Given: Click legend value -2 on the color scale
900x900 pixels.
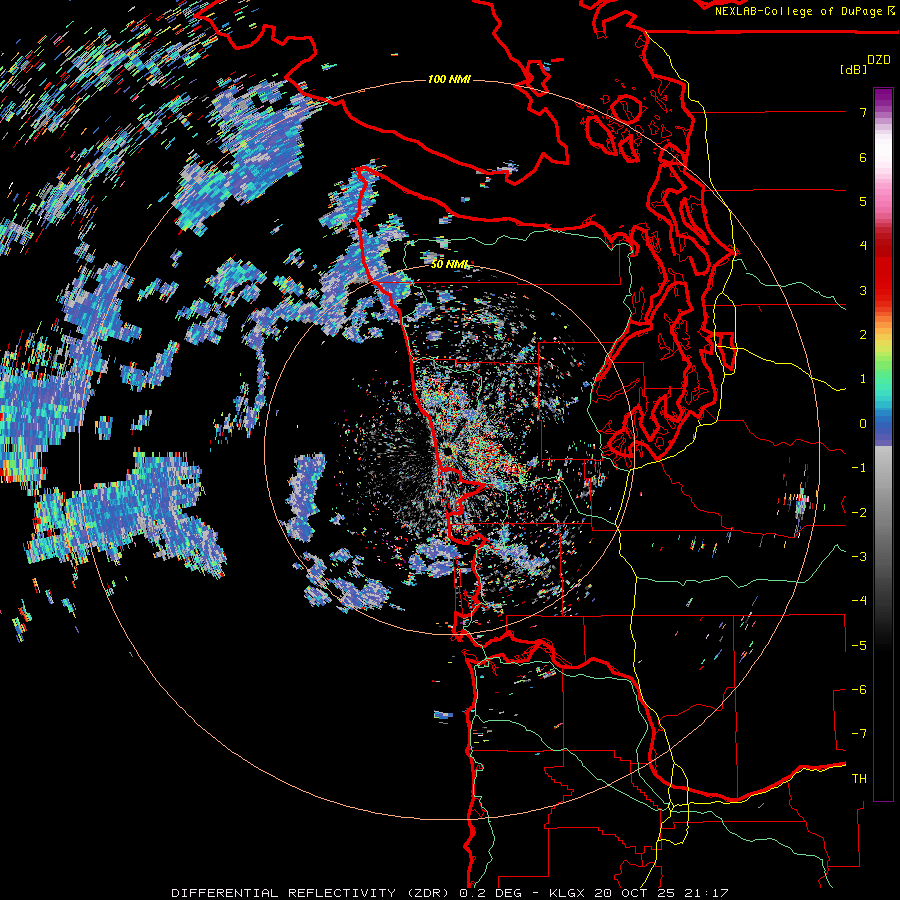Looking at the screenshot, I should [859, 513].
